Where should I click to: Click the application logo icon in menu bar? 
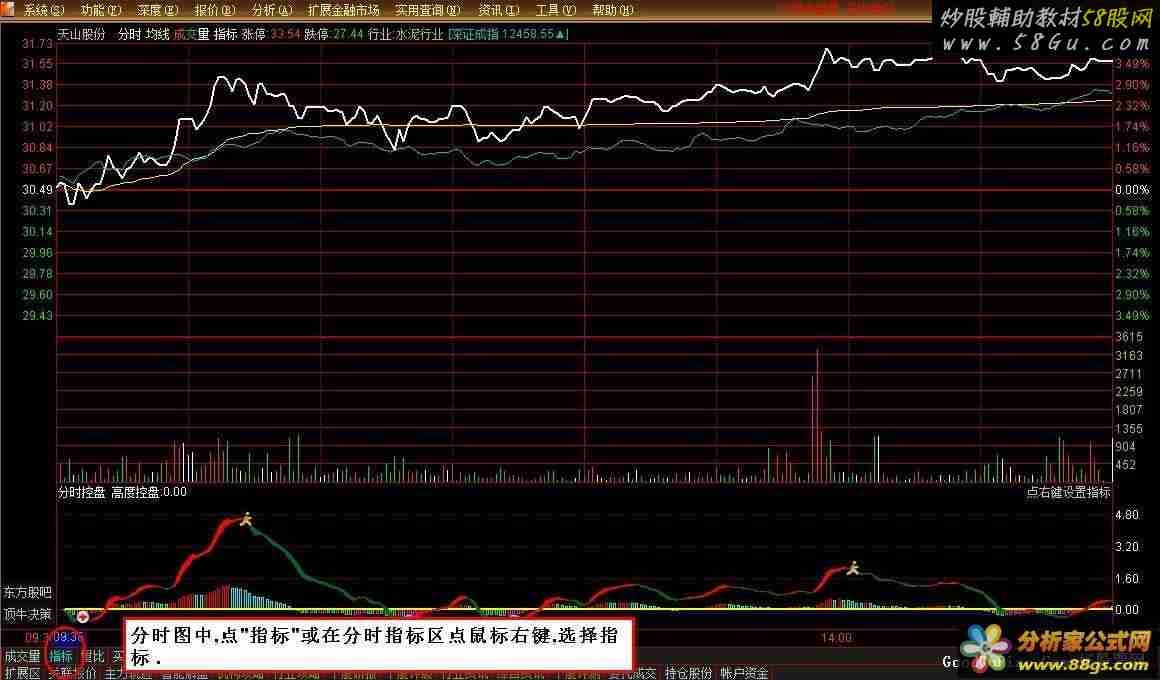pos(7,10)
